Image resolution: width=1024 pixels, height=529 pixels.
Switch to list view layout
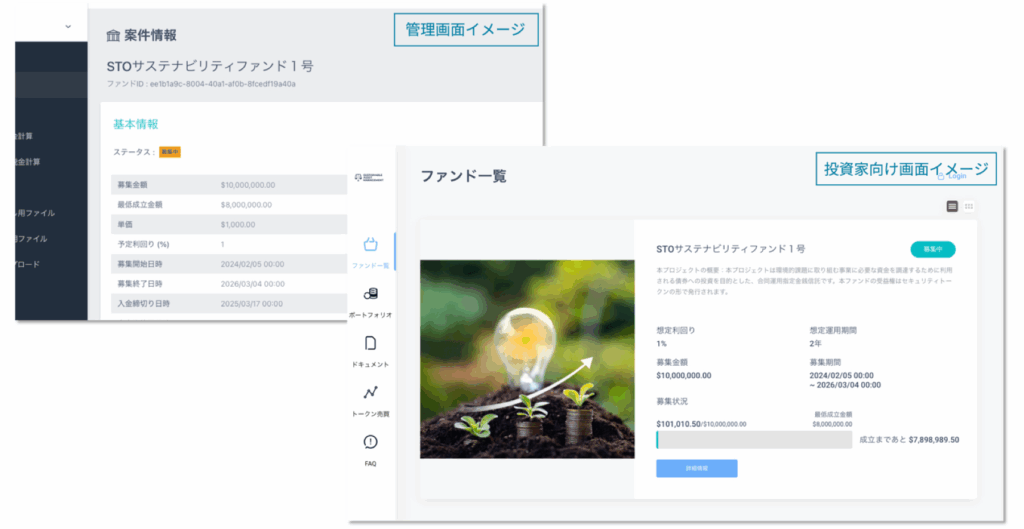pos(952,206)
